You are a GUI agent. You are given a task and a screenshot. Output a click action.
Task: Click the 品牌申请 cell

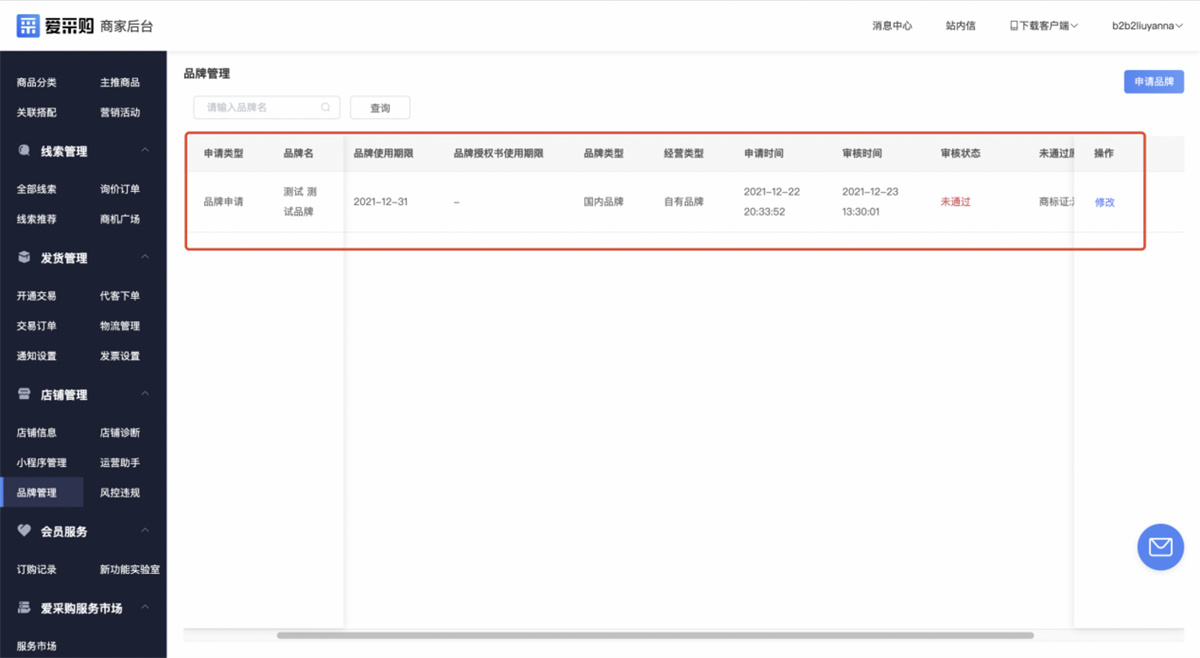(x=224, y=202)
